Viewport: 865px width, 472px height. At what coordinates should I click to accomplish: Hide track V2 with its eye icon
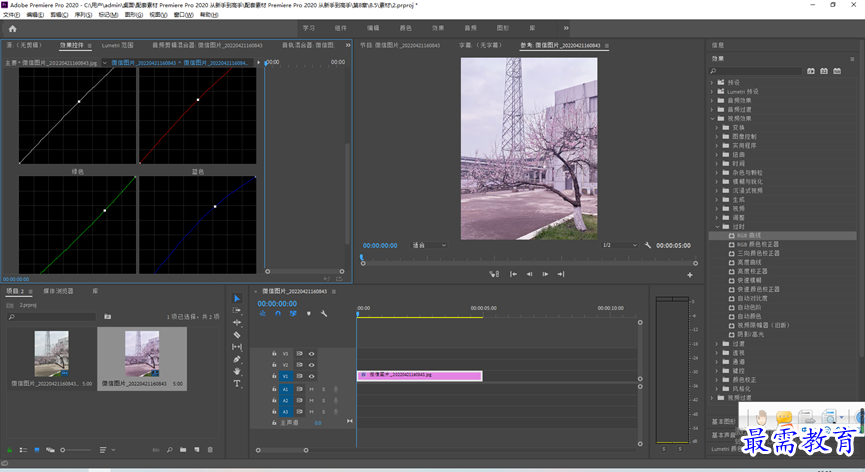pyautogui.click(x=311, y=365)
